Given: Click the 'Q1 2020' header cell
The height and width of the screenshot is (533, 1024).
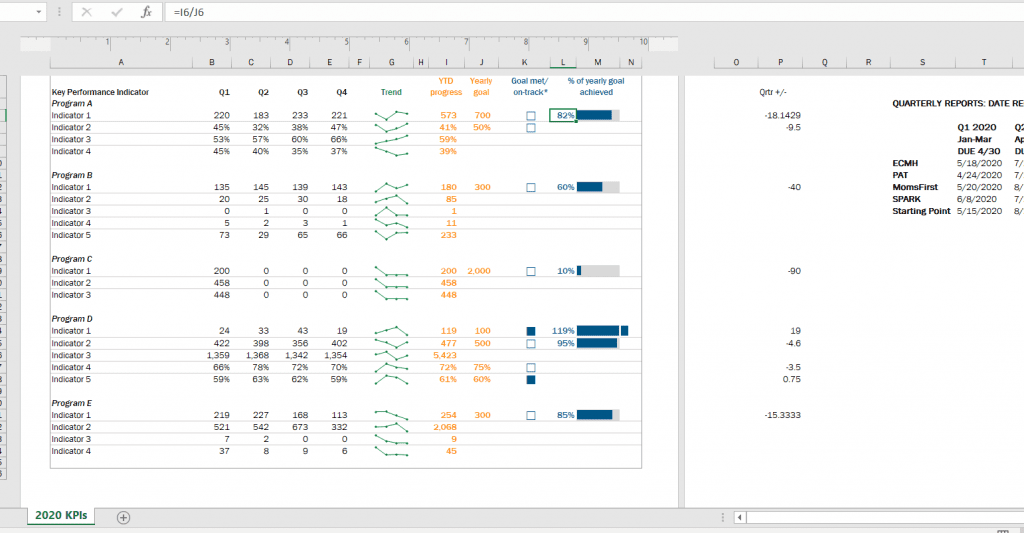Looking at the screenshot, I should [x=977, y=127].
